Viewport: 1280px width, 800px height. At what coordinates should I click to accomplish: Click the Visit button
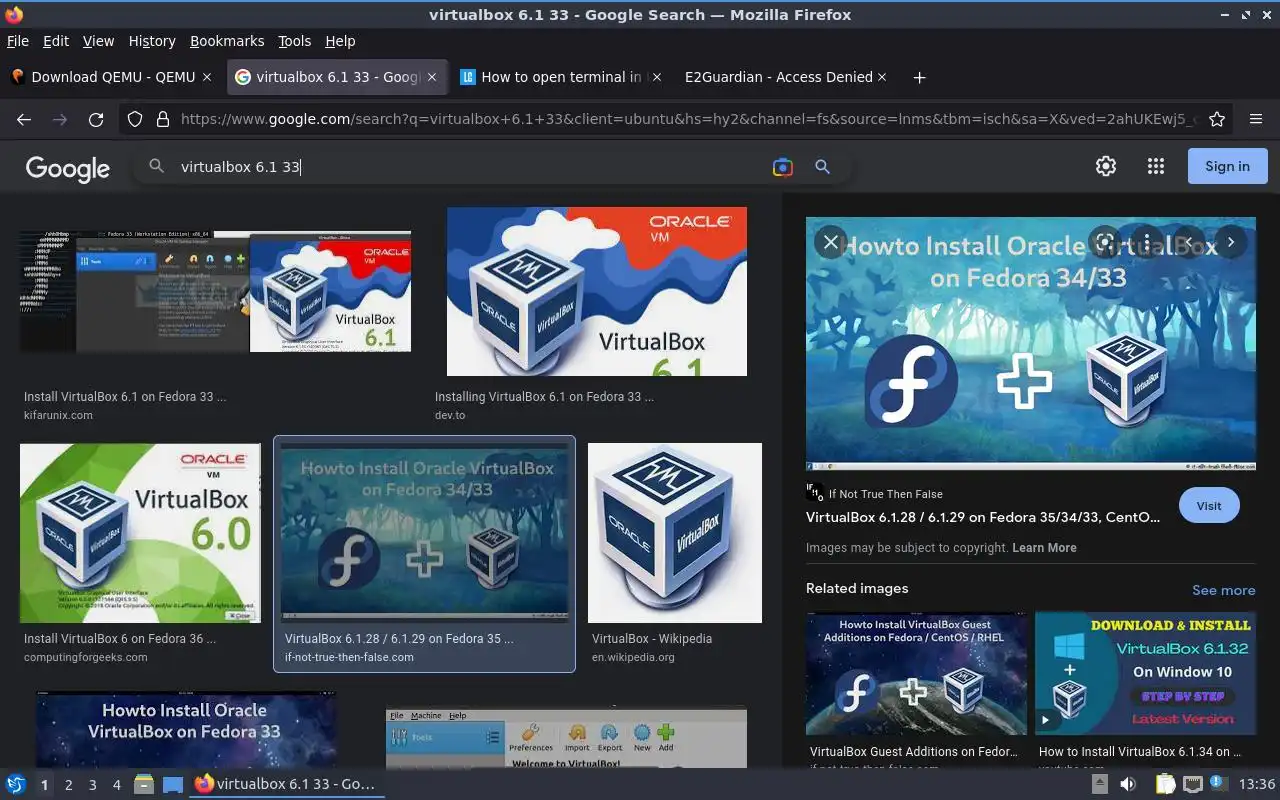tap(1209, 505)
